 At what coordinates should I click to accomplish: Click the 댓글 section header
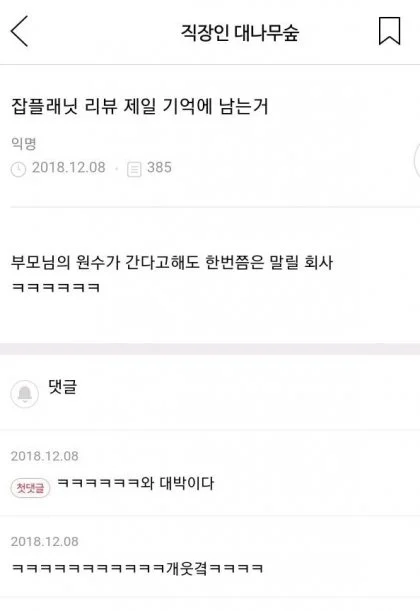click(62, 387)
